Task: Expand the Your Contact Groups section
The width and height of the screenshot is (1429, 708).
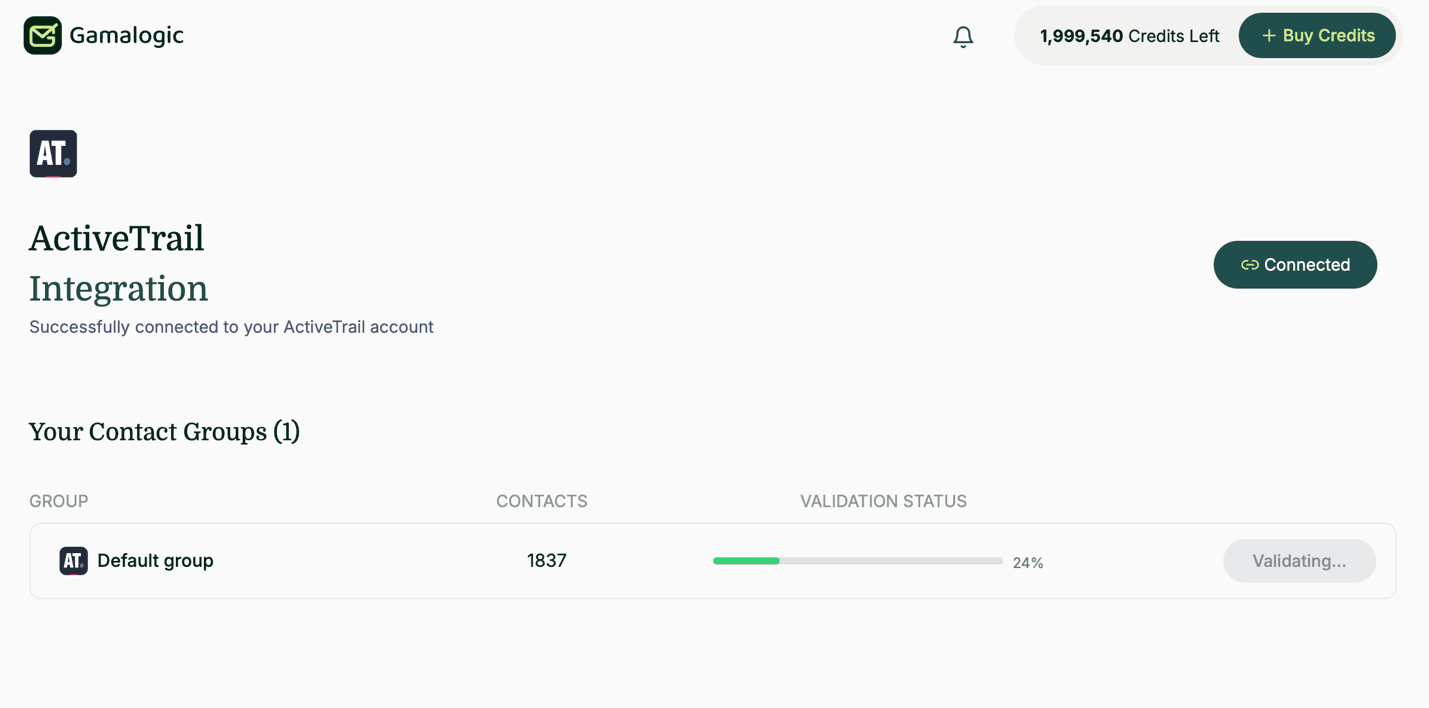Action: click(164, 431)
